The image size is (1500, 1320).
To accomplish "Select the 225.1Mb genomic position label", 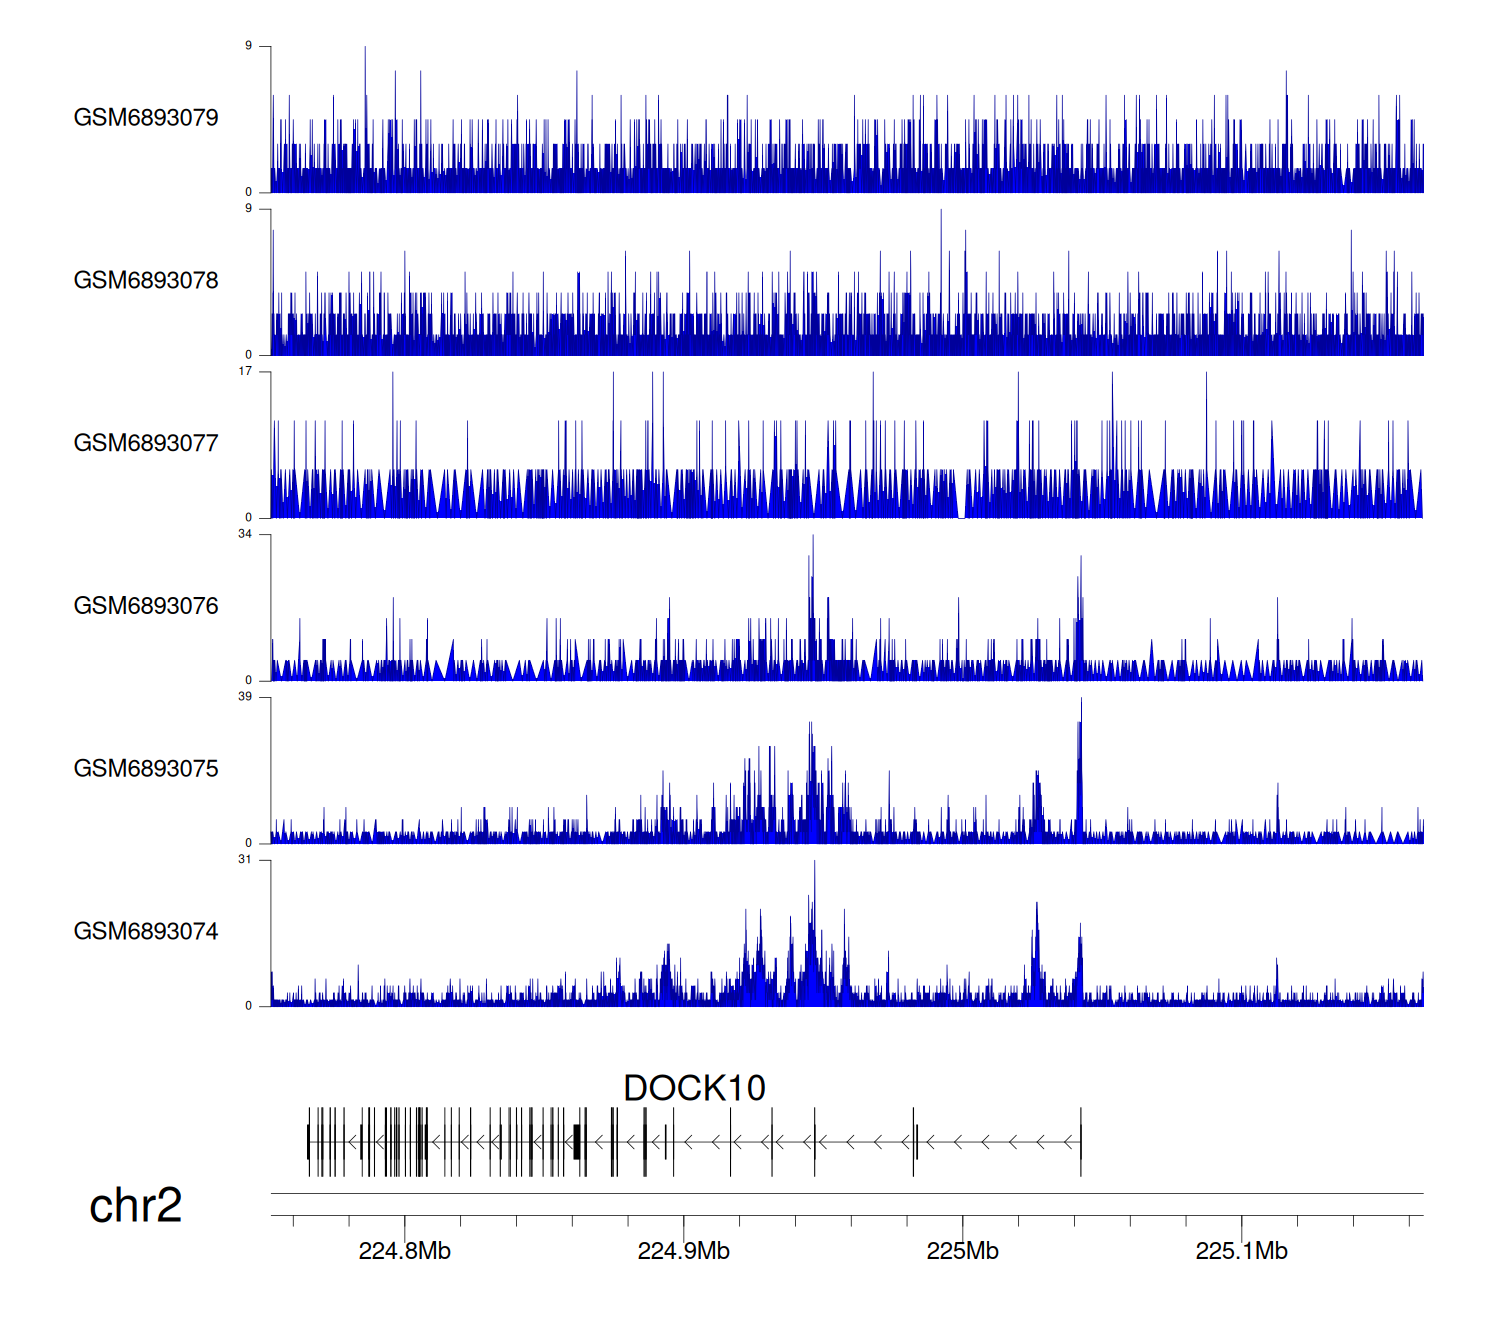I will (x=1241, y=1251).
